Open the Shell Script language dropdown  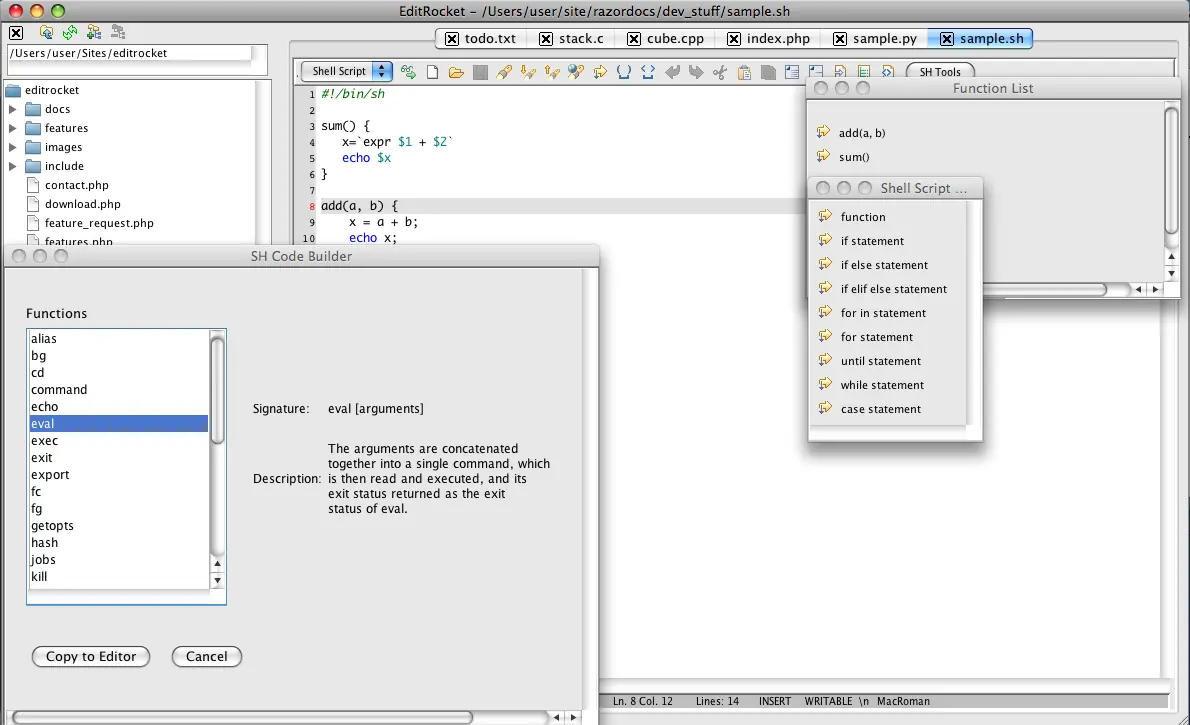point(347,71)
